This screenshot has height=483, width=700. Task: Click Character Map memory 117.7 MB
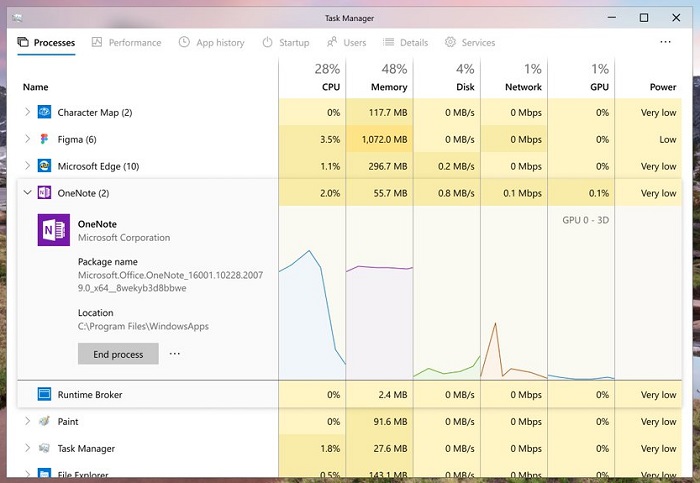point(388,112)
